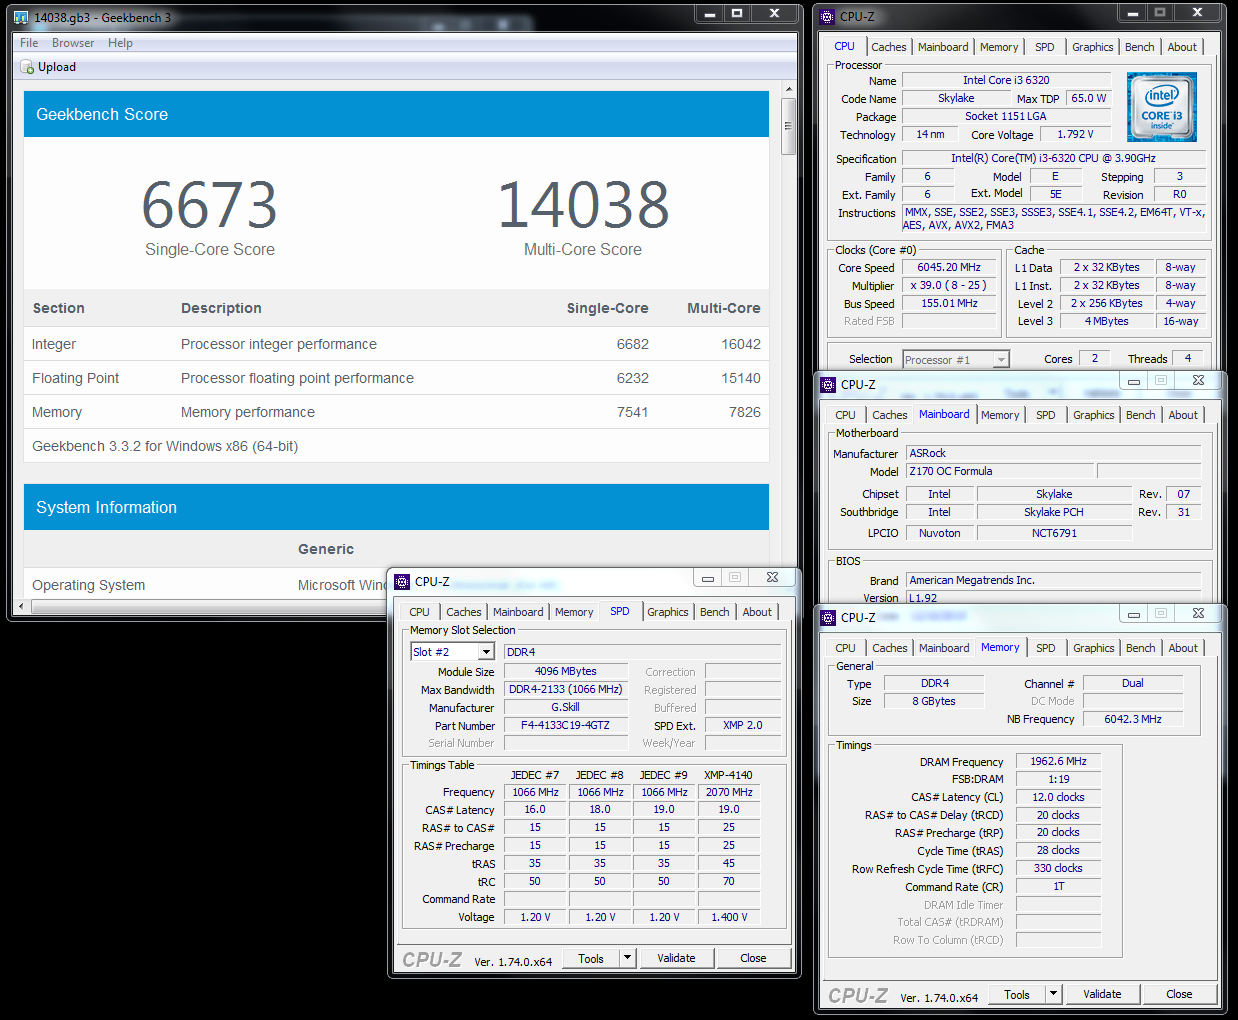Open the File menu in Geekbench
Screen dimensions: 1238x1020
[x=29, y=43]
